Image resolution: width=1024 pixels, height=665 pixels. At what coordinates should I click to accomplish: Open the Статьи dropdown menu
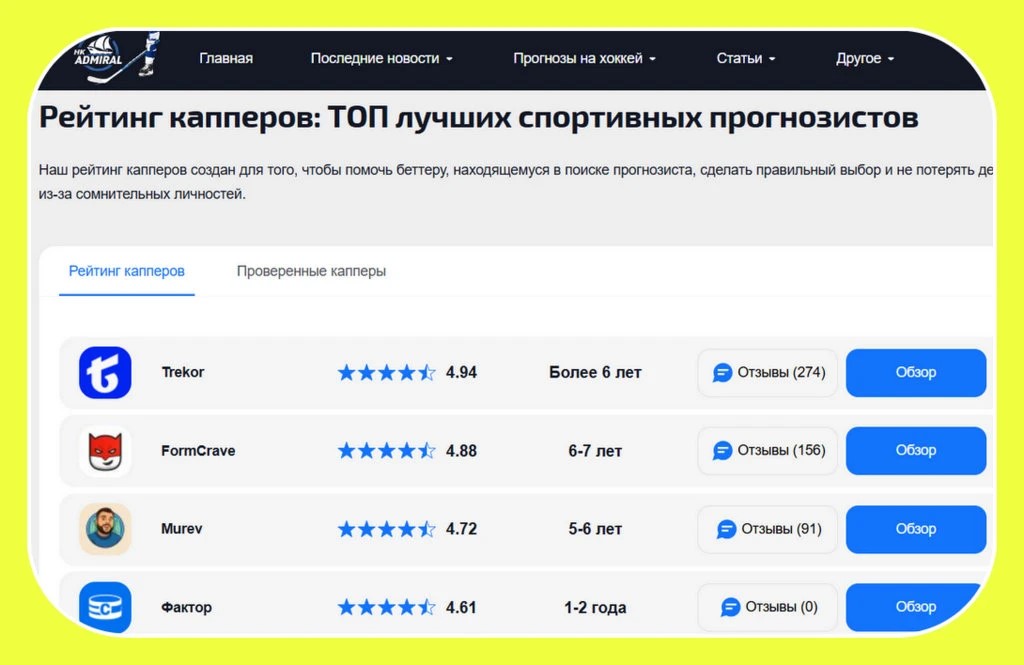click(x=746, y=58)
